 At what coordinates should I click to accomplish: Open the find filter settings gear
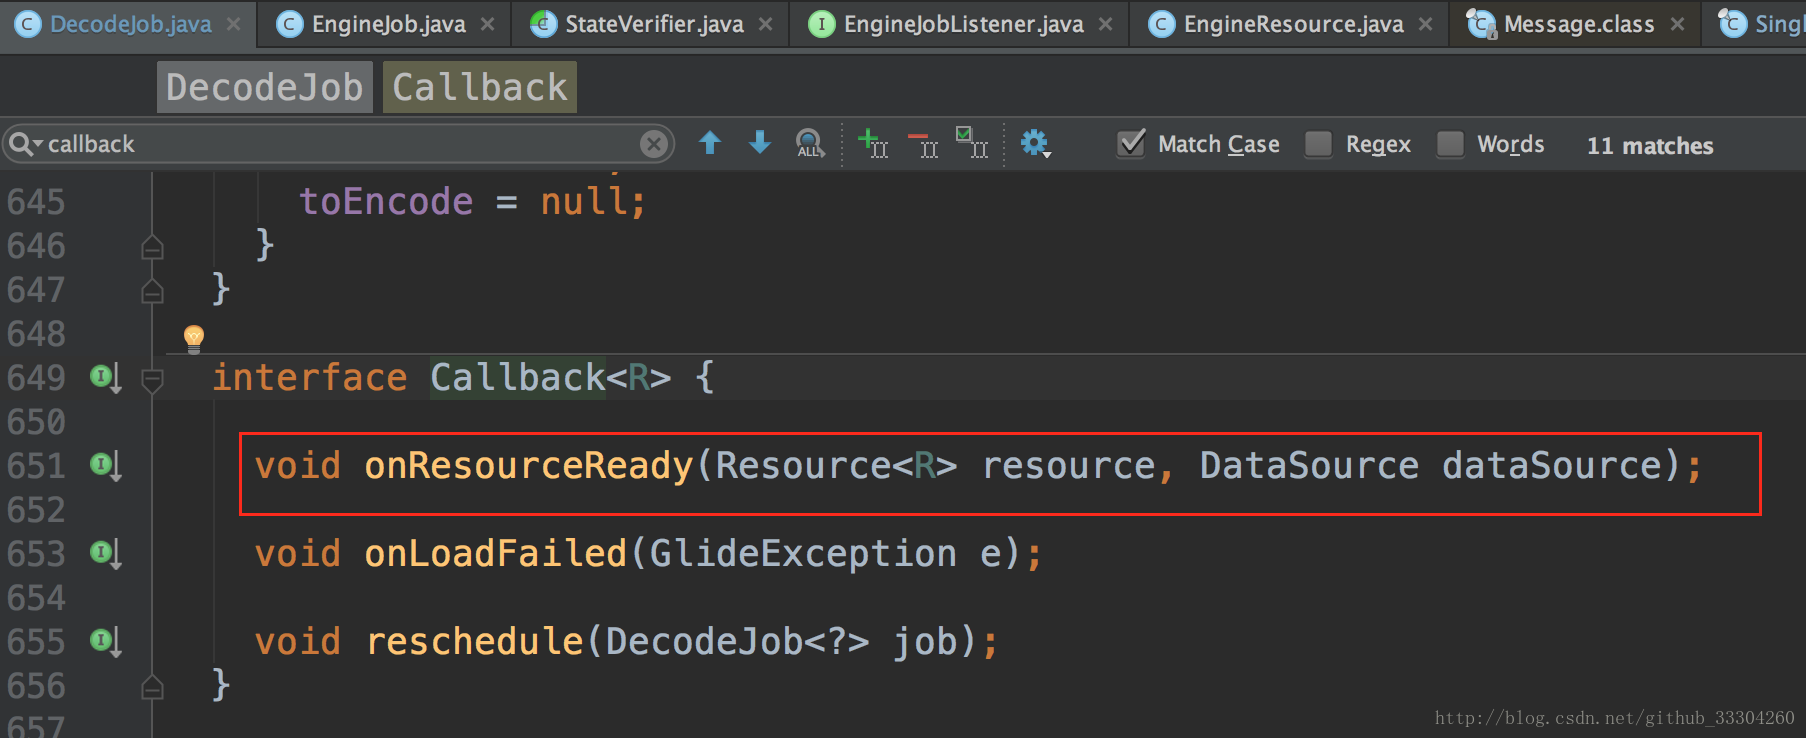[x=1035, y=144]
